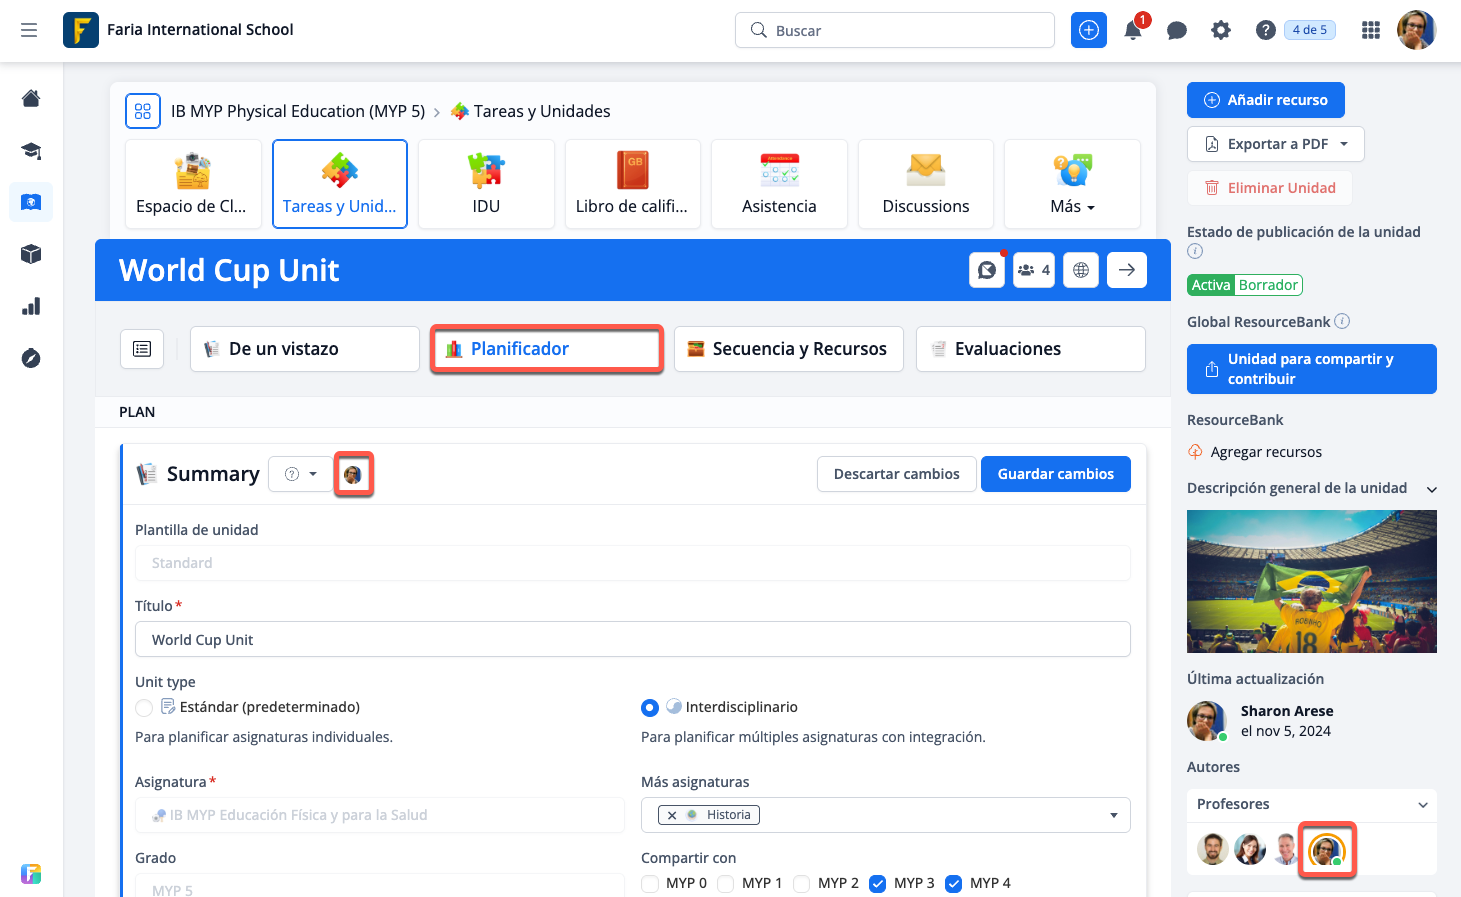Viewport: 1461px width, 897px height.
Task: Open the Evaluaciones tab
Action: pos(1030,349)
